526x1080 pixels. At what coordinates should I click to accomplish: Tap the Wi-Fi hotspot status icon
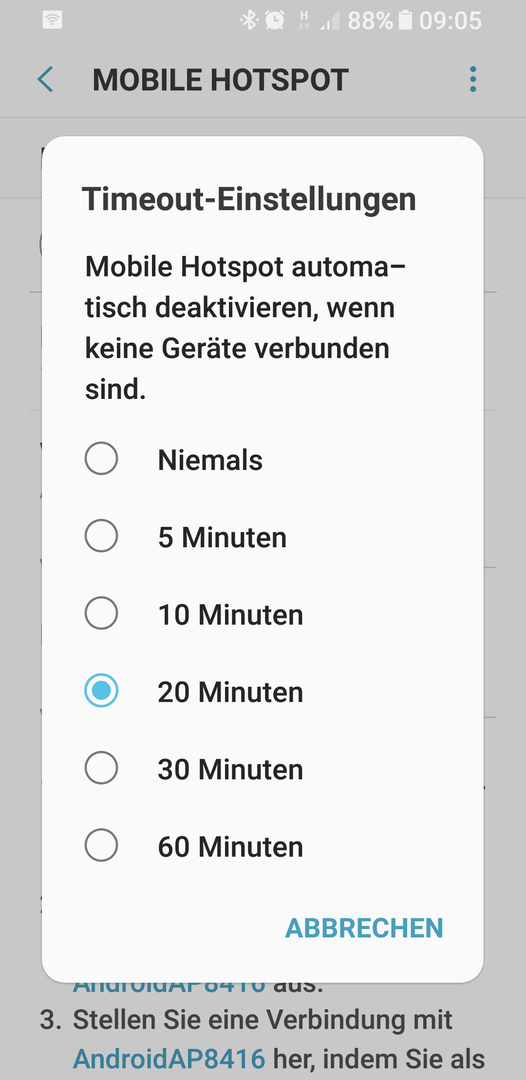coord(52,20)
